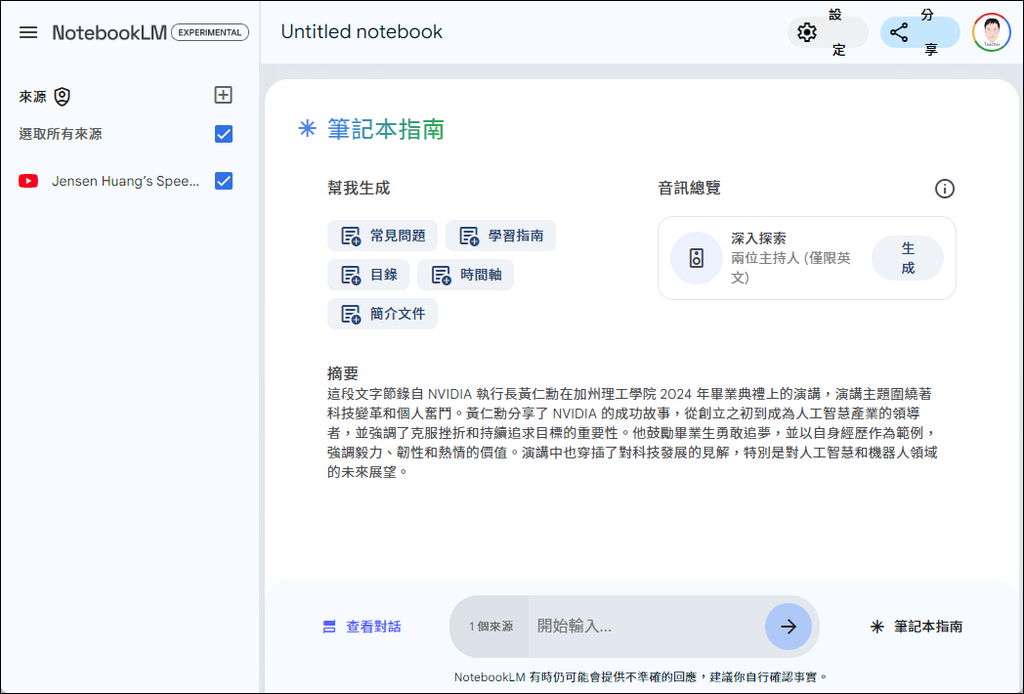Click the 生成 audio overview button
The width and height of the screenshot is (1024, 694).
[907, 258]
